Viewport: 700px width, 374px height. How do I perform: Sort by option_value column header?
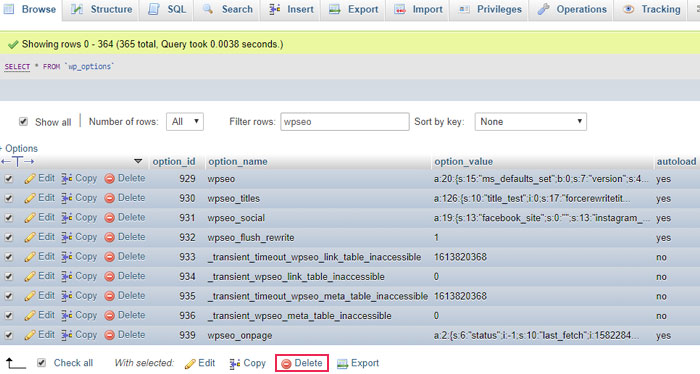463,162
